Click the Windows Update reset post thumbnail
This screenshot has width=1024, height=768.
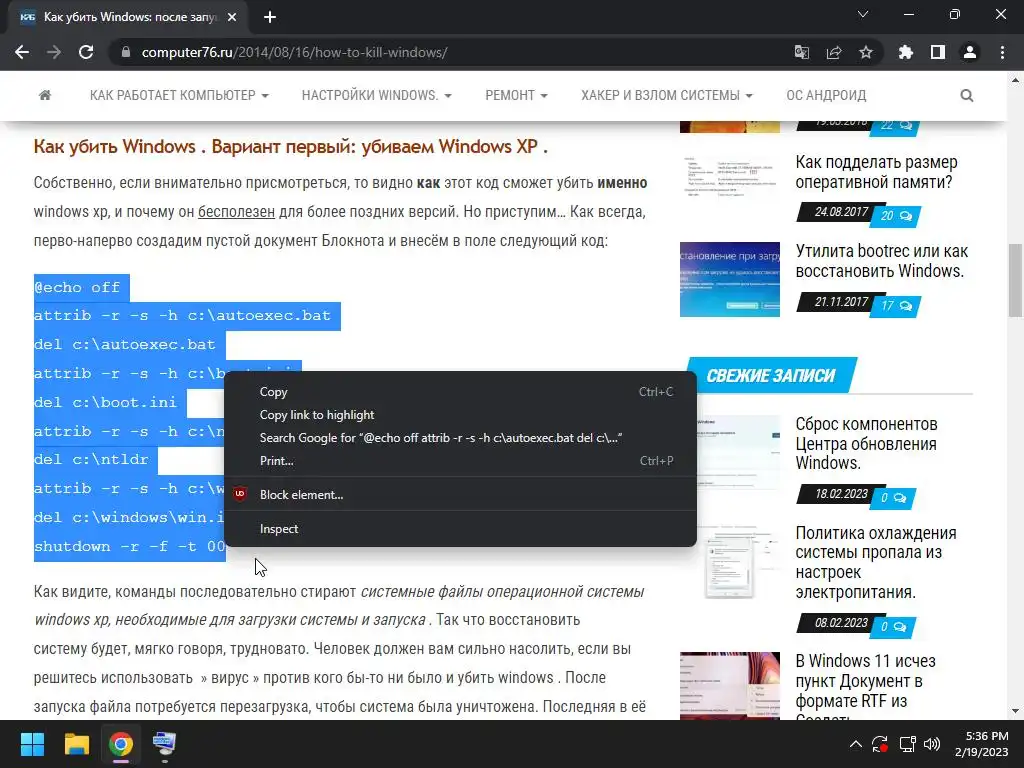729,452
